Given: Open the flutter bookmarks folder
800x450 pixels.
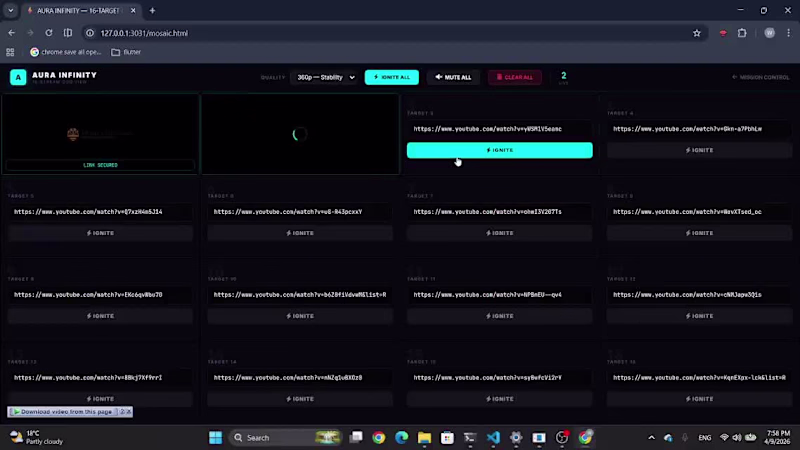Looking at the screenshot, I should 126,52.
